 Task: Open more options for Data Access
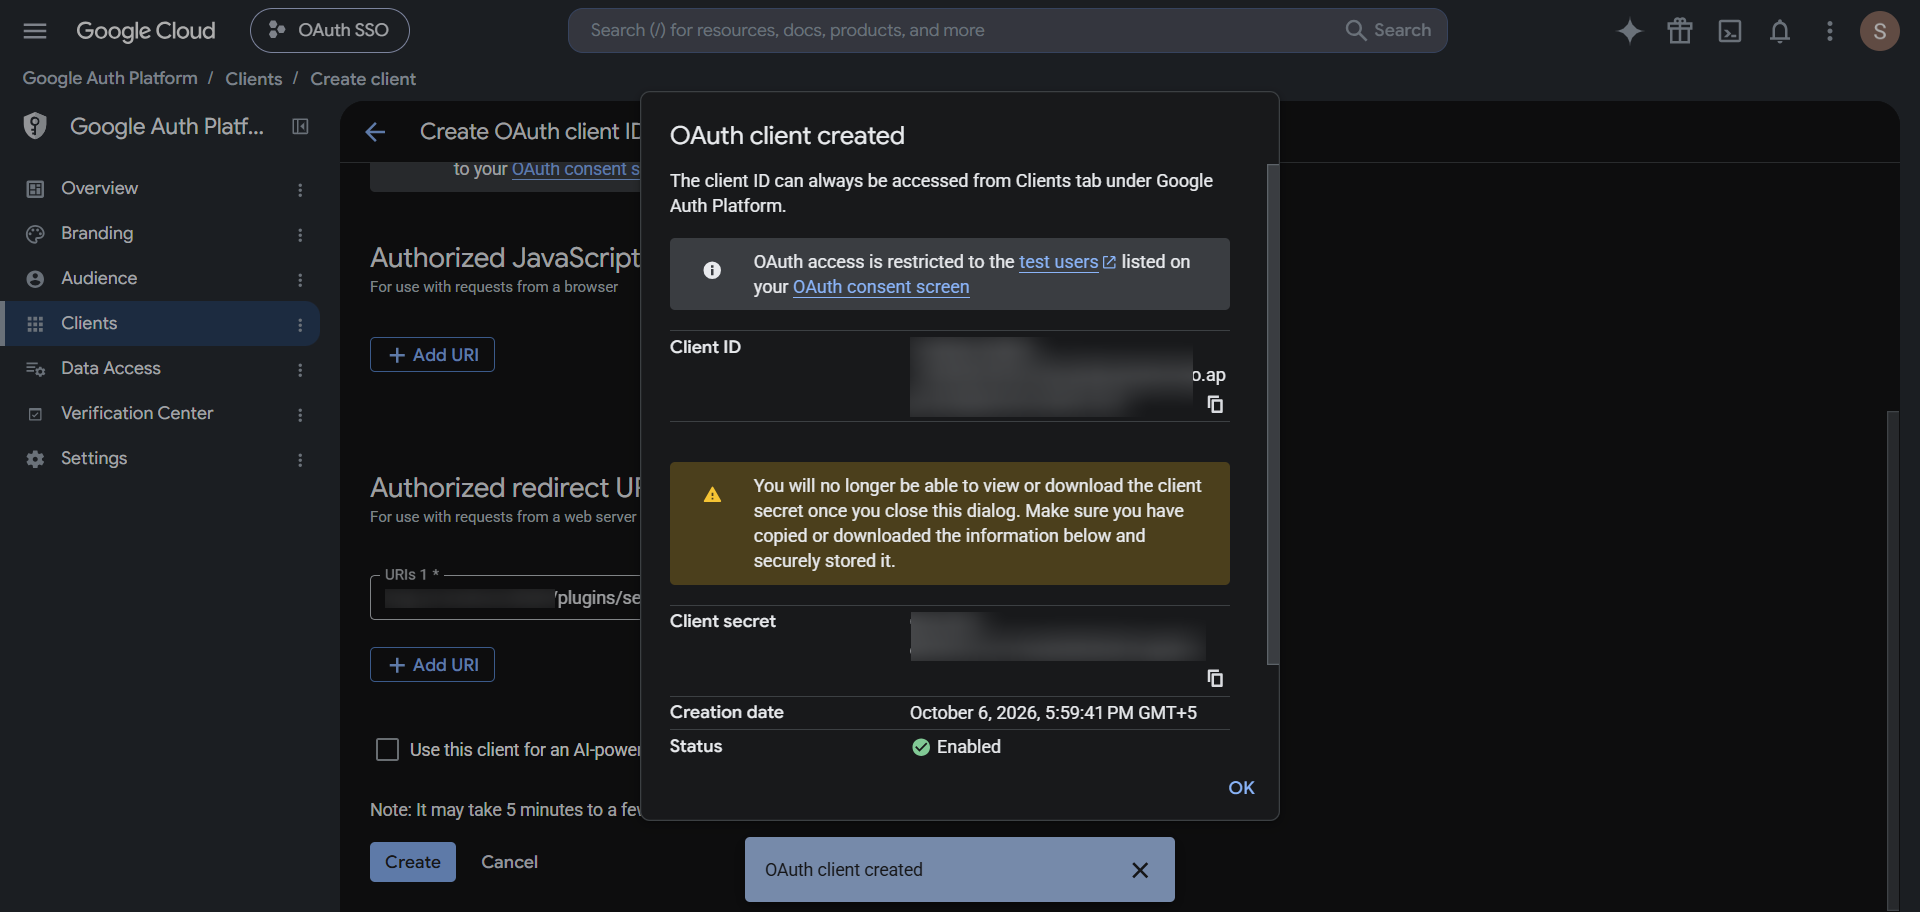point(300,370)
